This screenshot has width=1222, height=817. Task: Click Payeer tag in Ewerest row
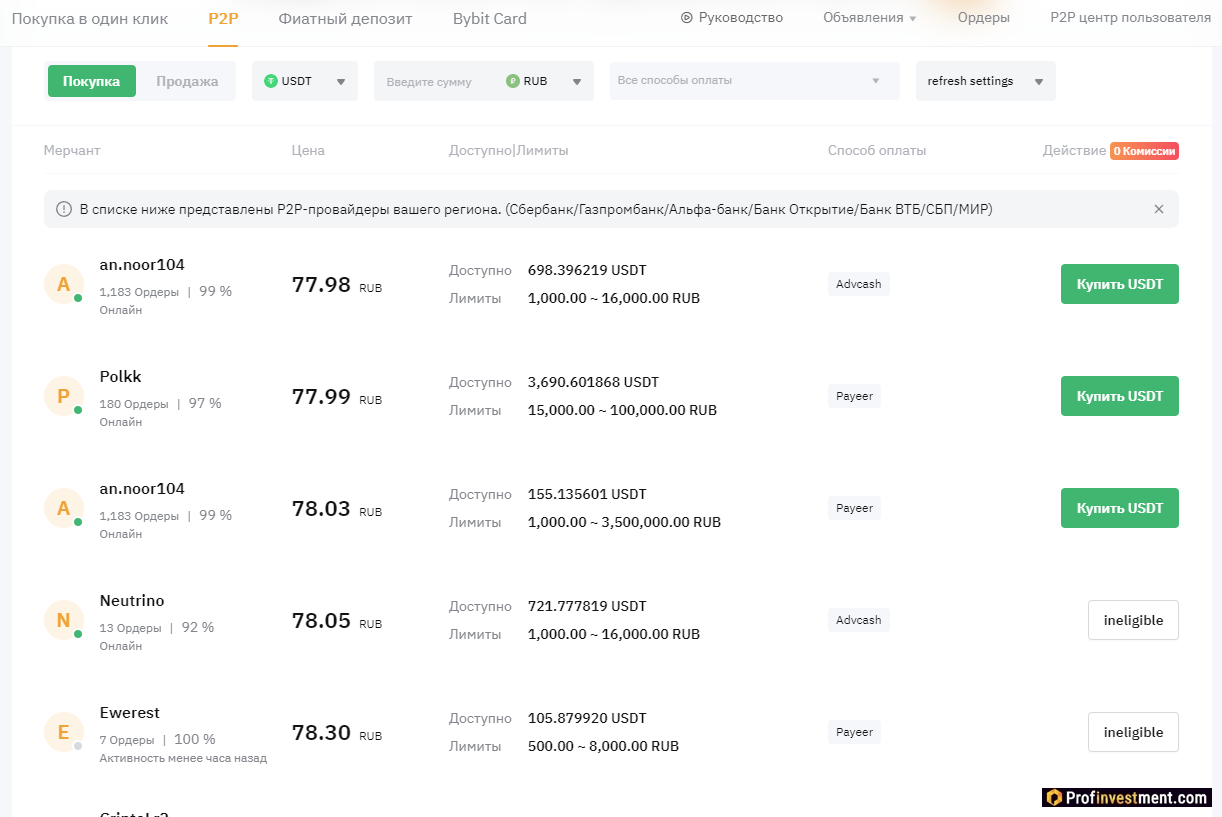click(855, 732)
